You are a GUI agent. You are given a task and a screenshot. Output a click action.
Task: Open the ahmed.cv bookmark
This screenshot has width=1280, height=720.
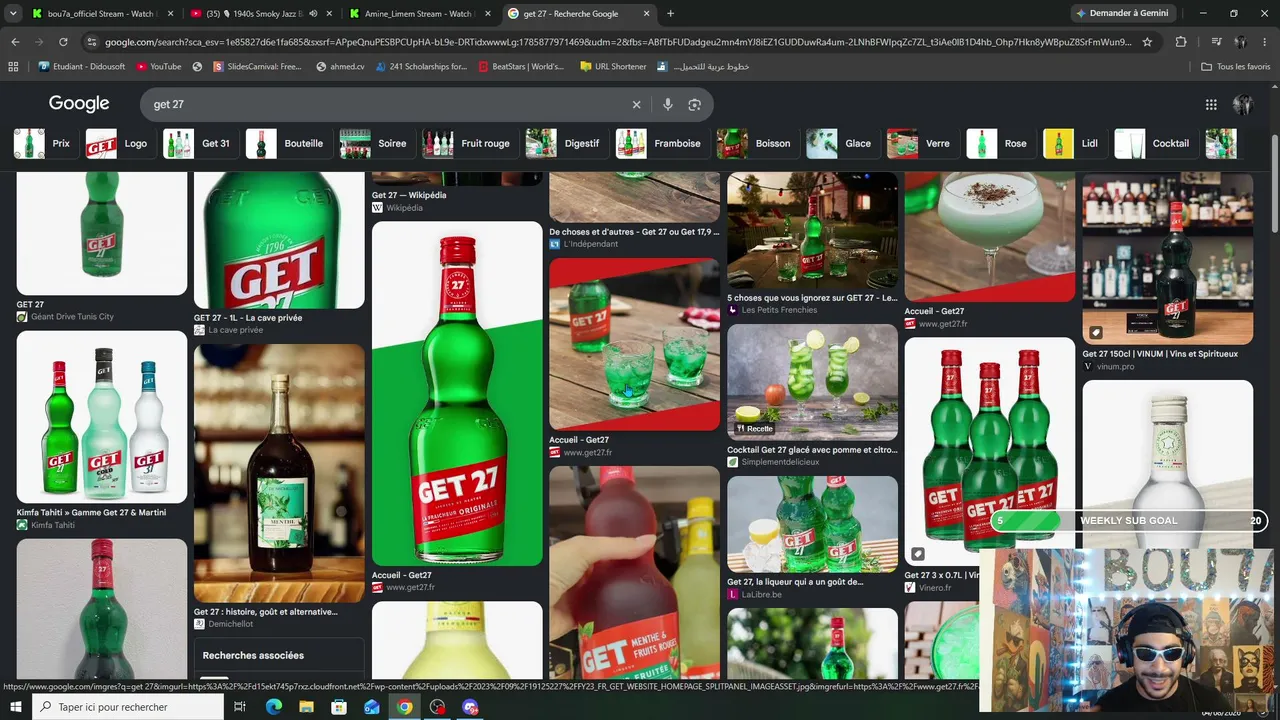point(342,67)
